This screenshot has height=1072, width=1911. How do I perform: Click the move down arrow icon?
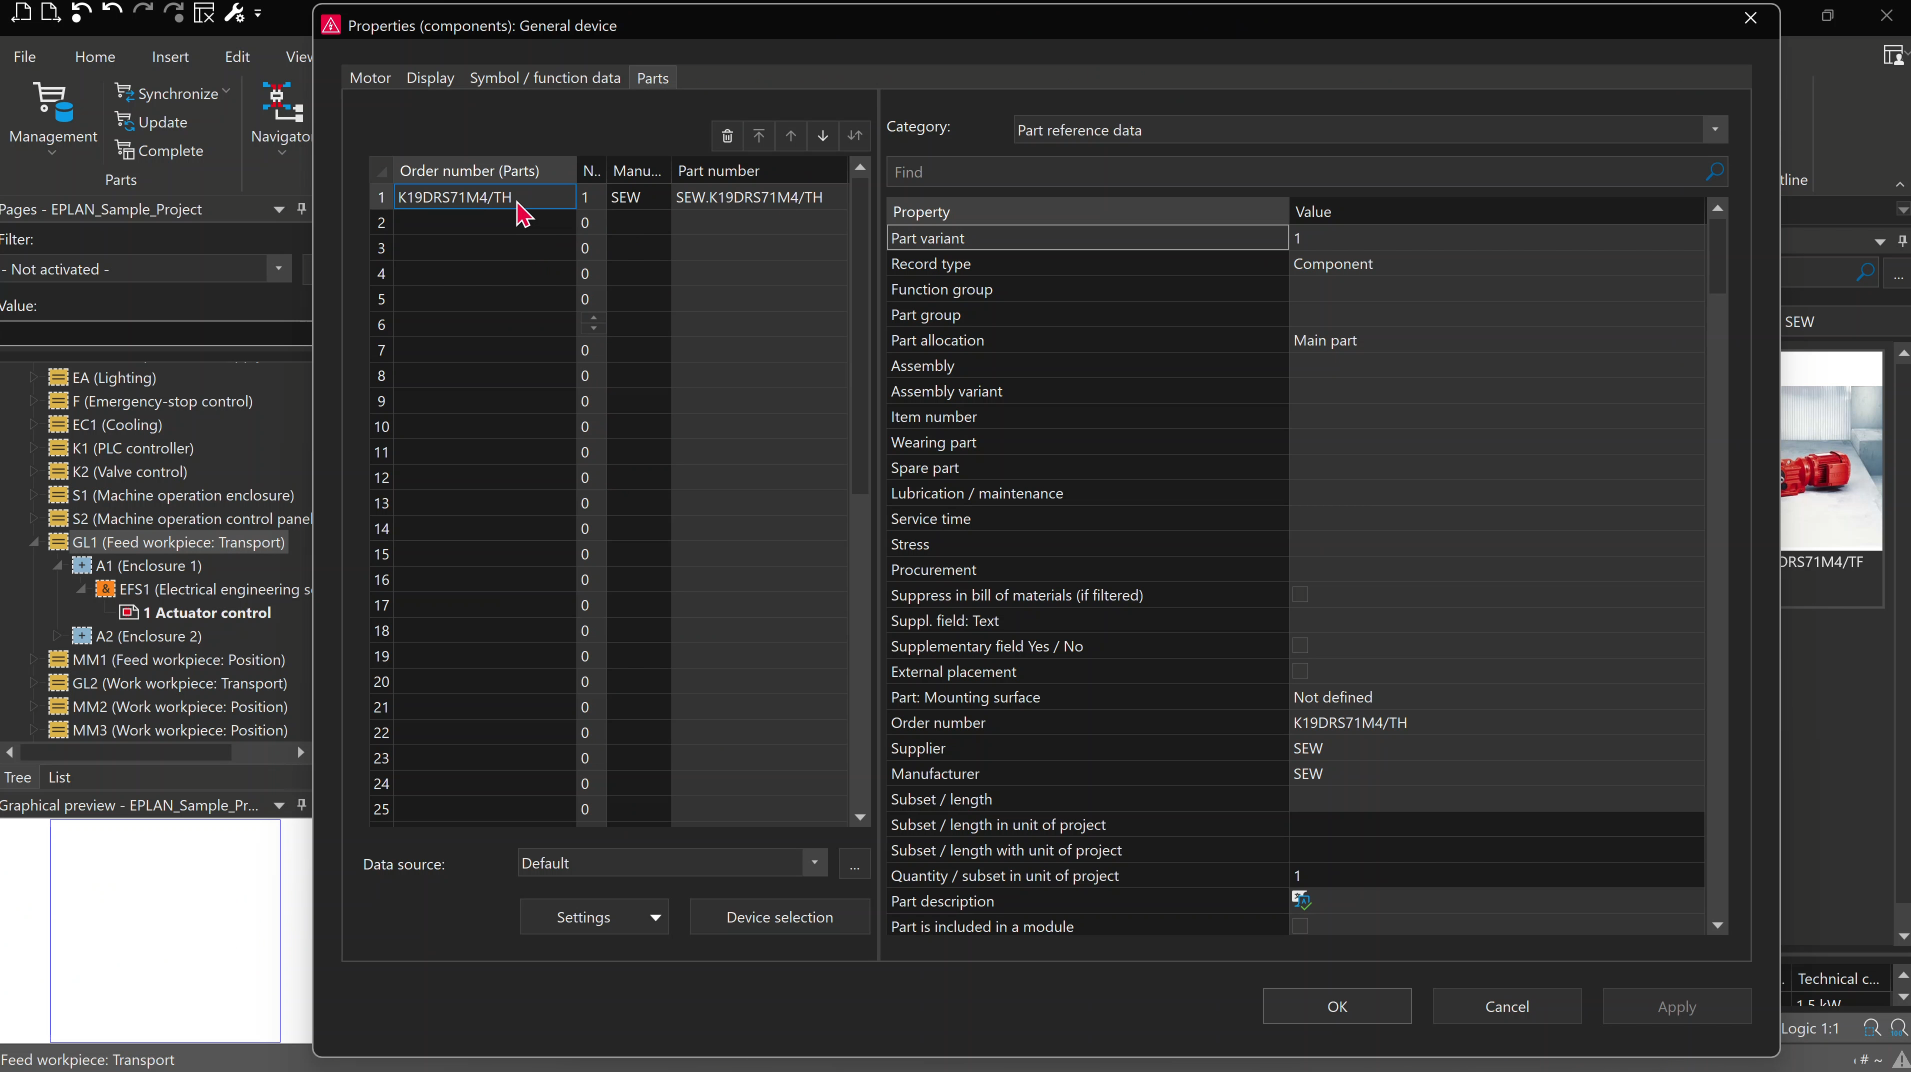pos(823,136)
